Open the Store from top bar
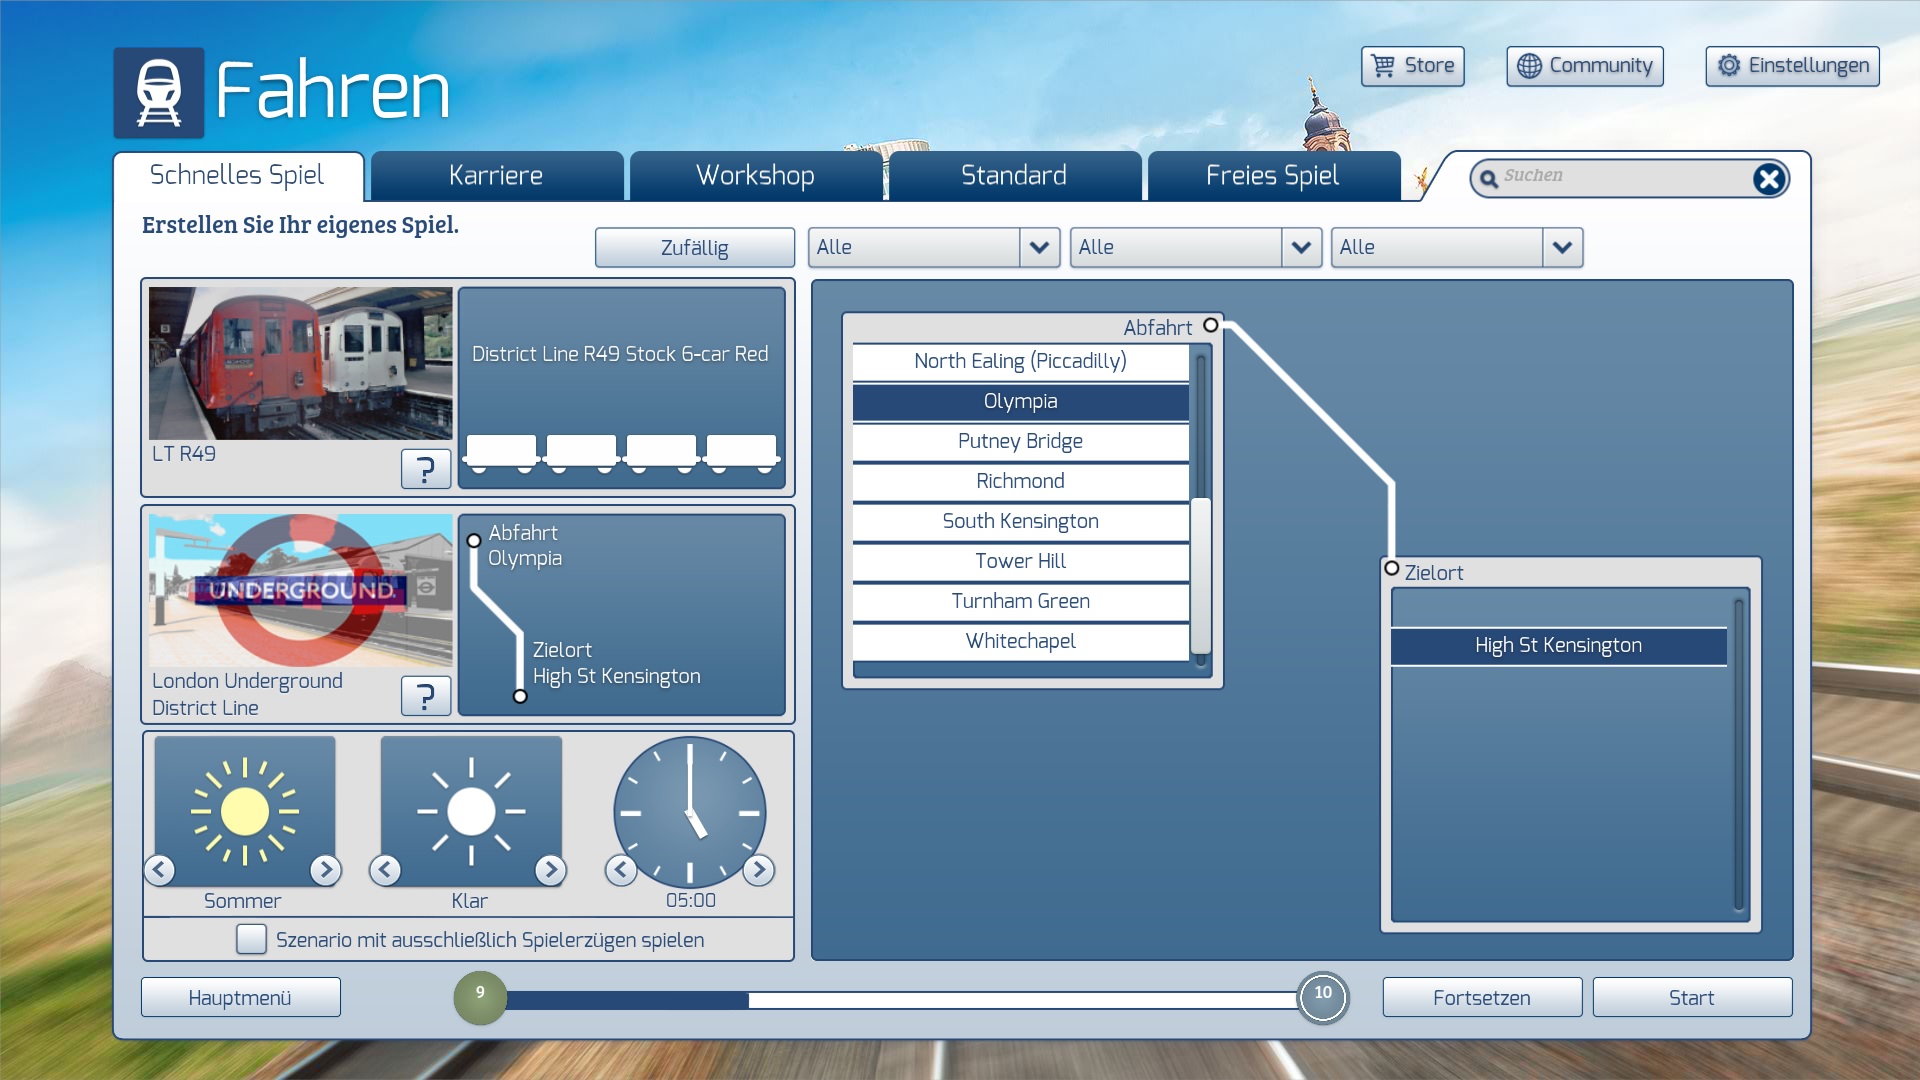The width and height of the screenshot is (1920, 1080). tap(1412, 66)
